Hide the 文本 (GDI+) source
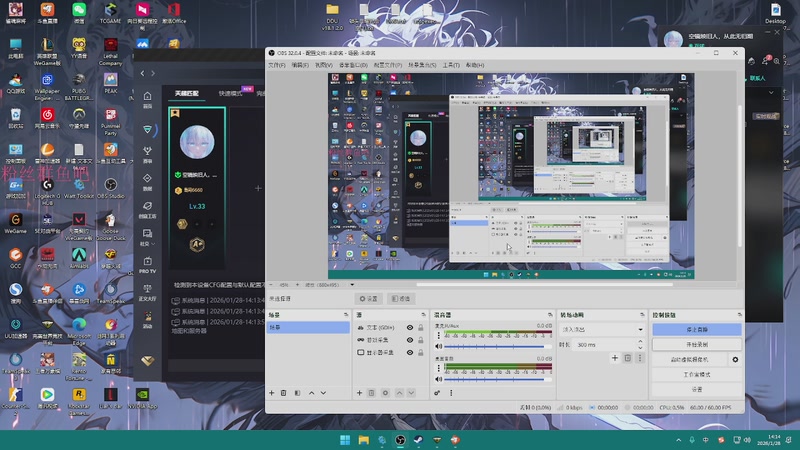Screen dimensions: 800x450 [x=410, y=328]
